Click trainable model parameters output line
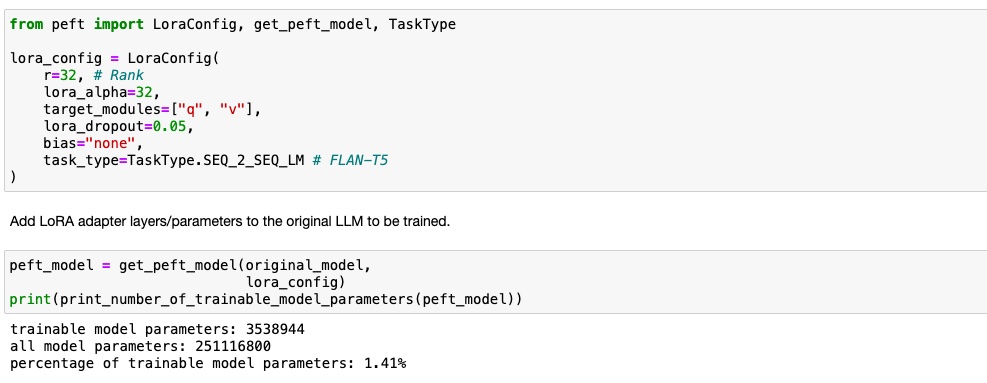987x383 pixels. click(x=157, y=329)
